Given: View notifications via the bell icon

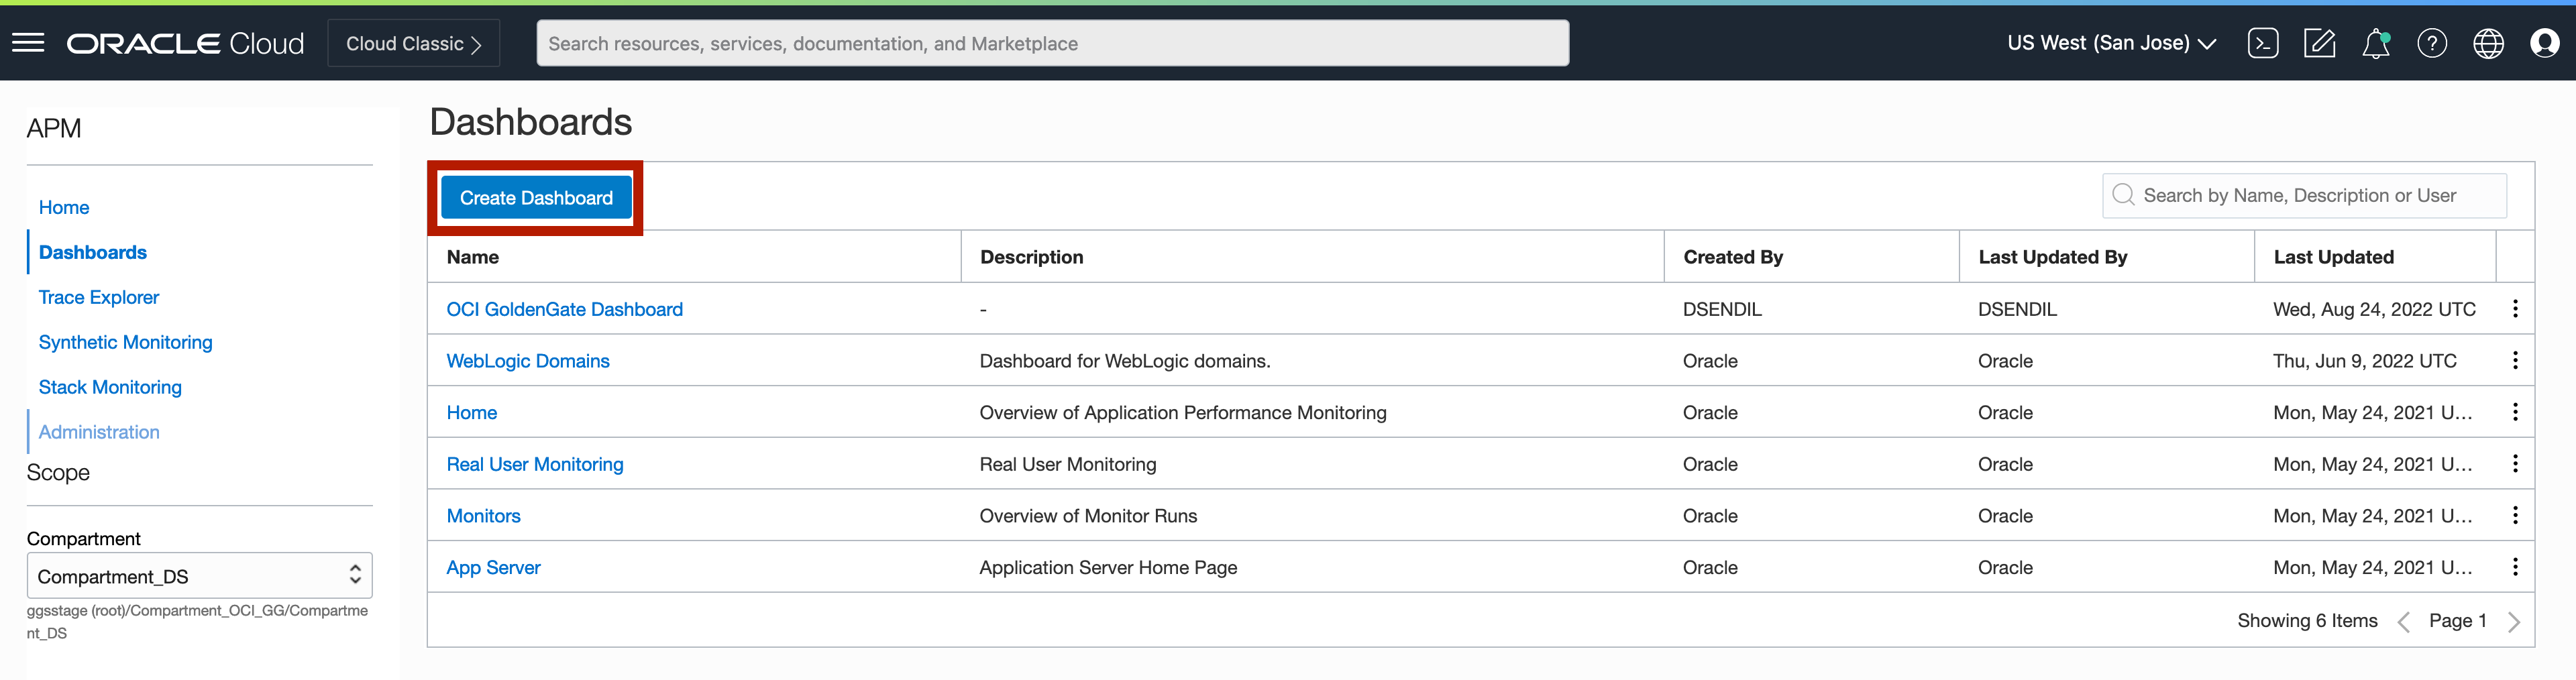Looking at the screenshot, I should pyautogui.click(x=2376, y=42).
